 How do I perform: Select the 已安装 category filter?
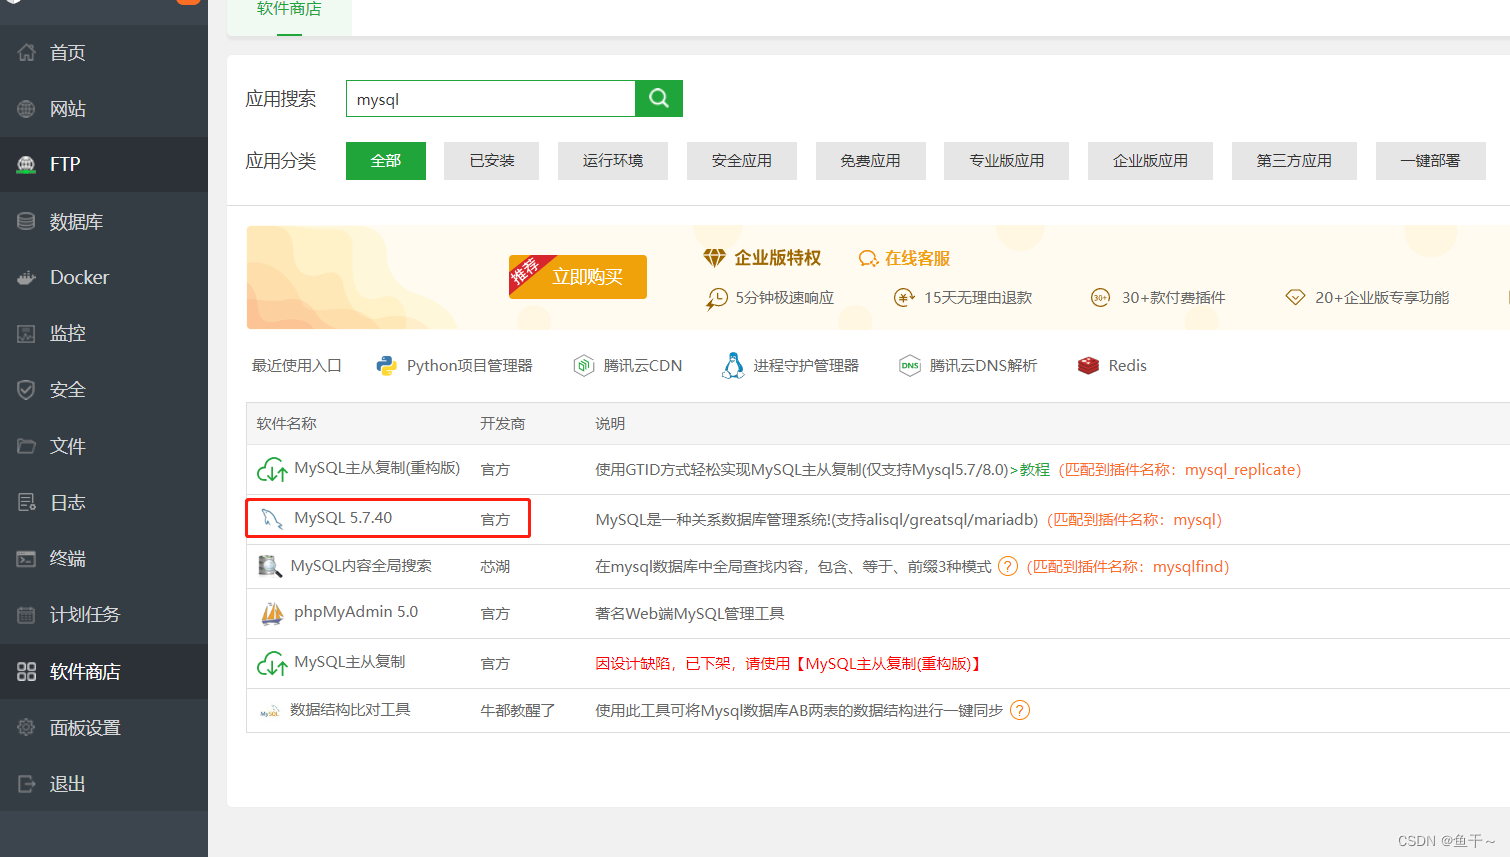(492, 161)
